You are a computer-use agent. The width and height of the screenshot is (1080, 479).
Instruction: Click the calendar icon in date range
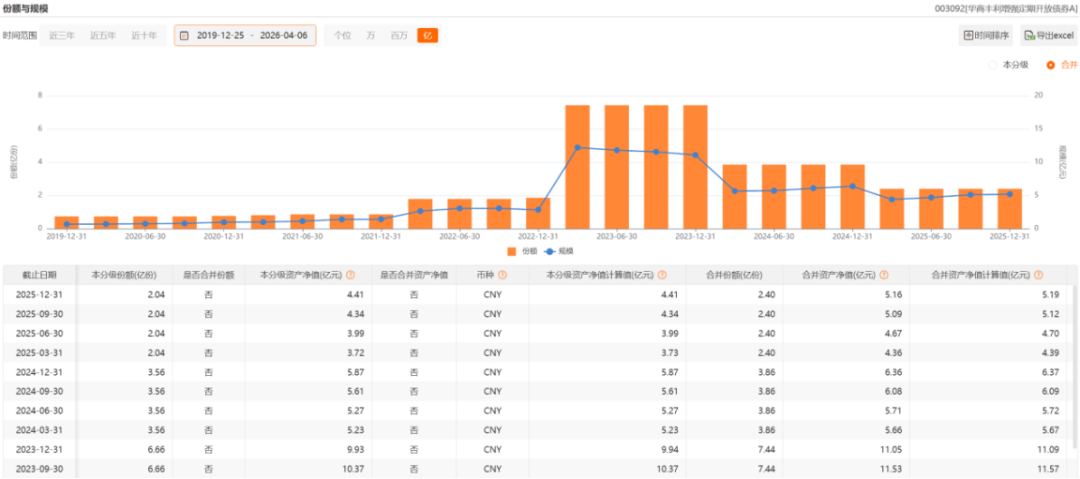coord(183,36)
